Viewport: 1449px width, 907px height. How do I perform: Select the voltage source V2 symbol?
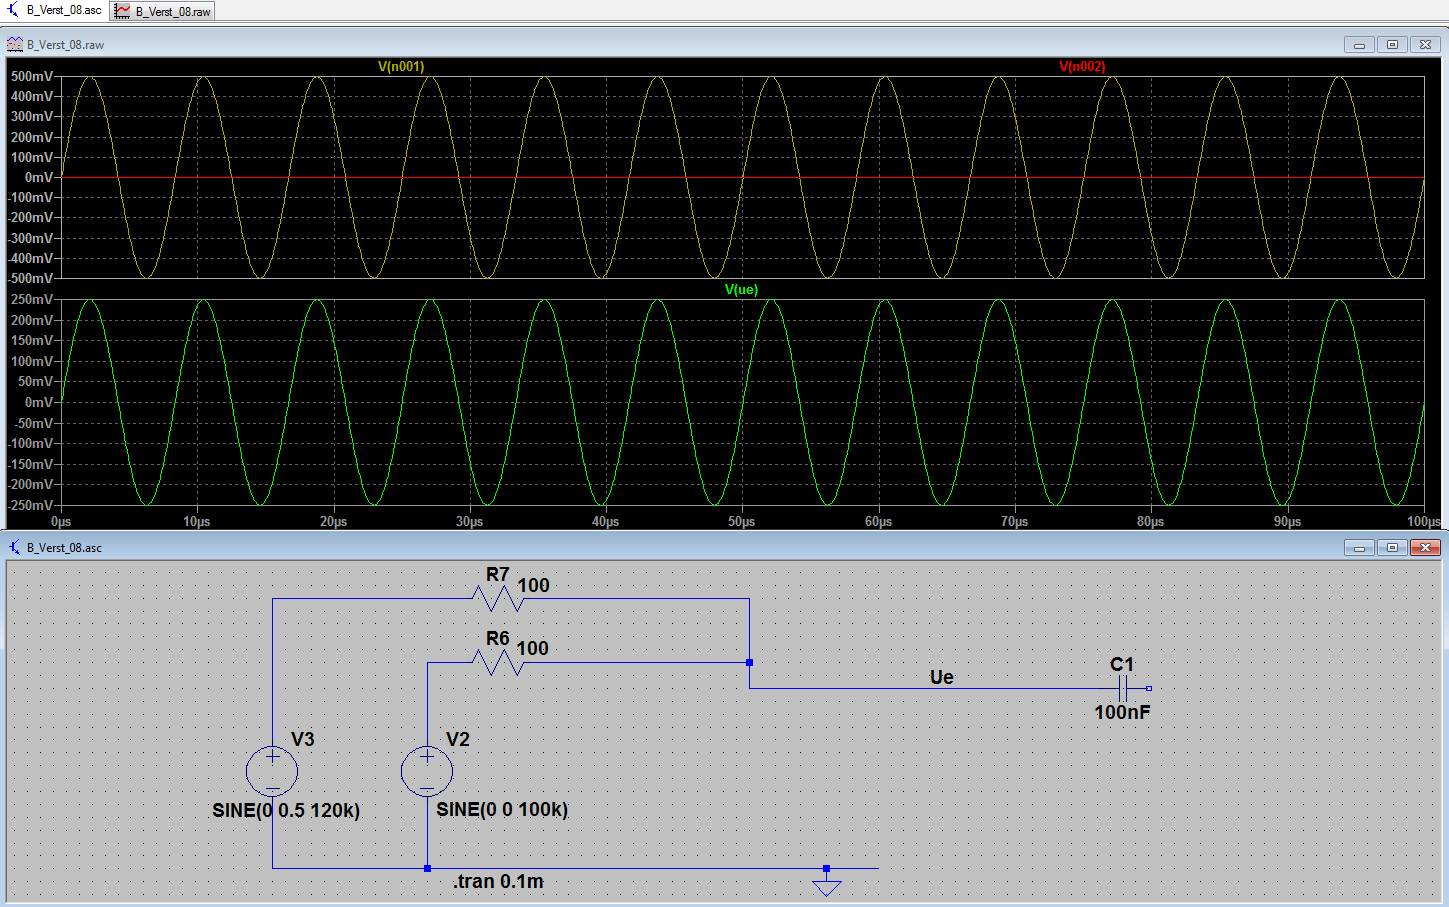427,771
